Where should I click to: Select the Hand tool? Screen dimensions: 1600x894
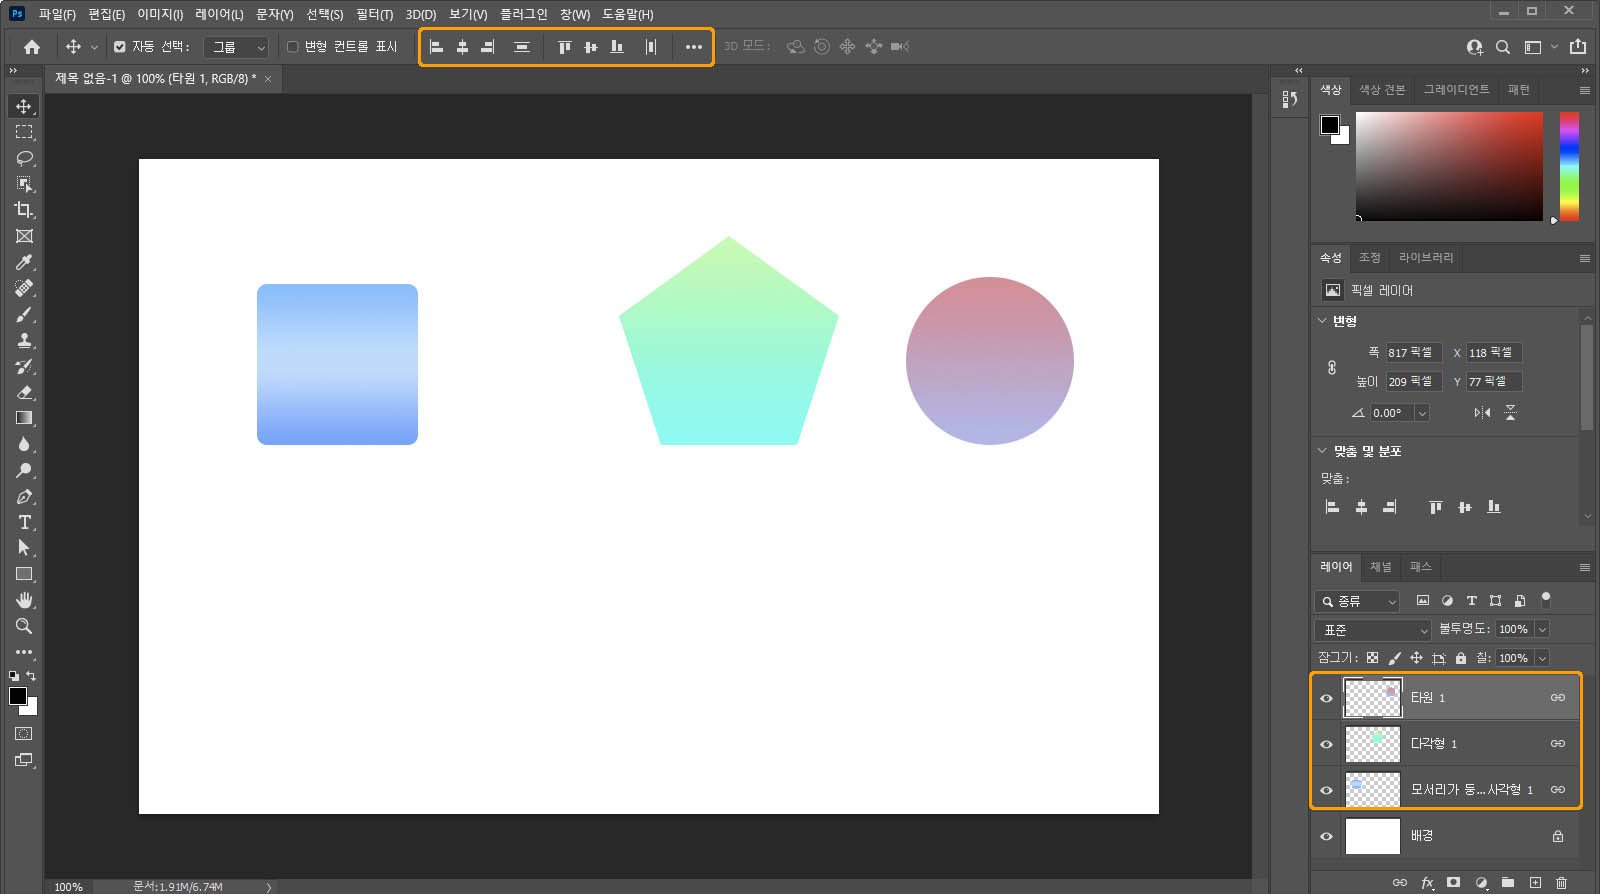(24, 600)
